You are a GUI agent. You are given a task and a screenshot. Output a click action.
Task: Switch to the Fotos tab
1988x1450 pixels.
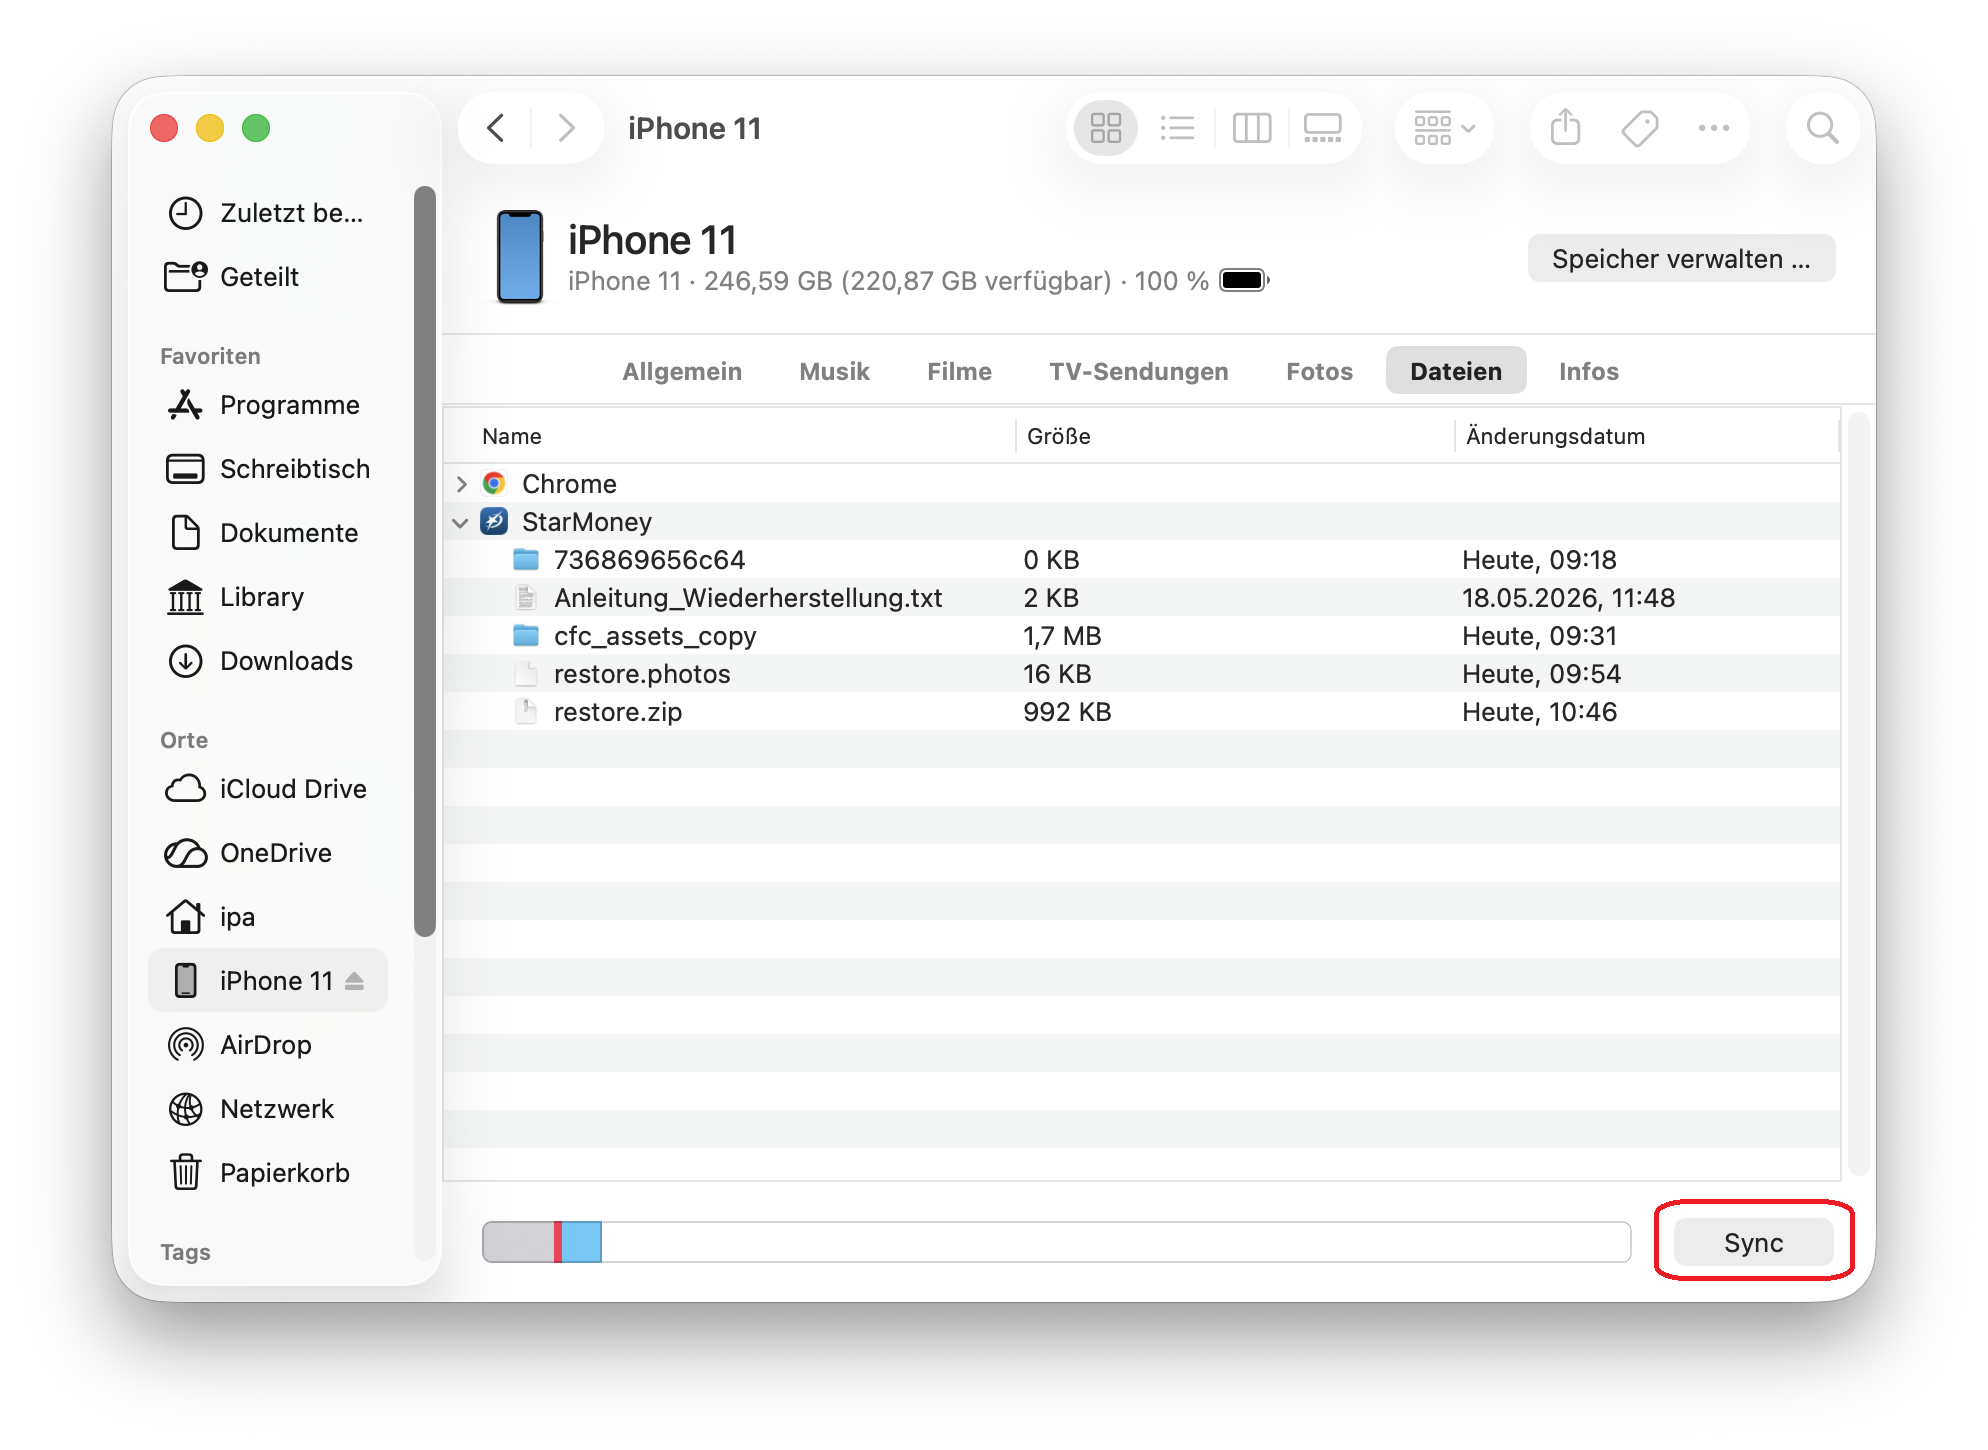coord(1319,371)
